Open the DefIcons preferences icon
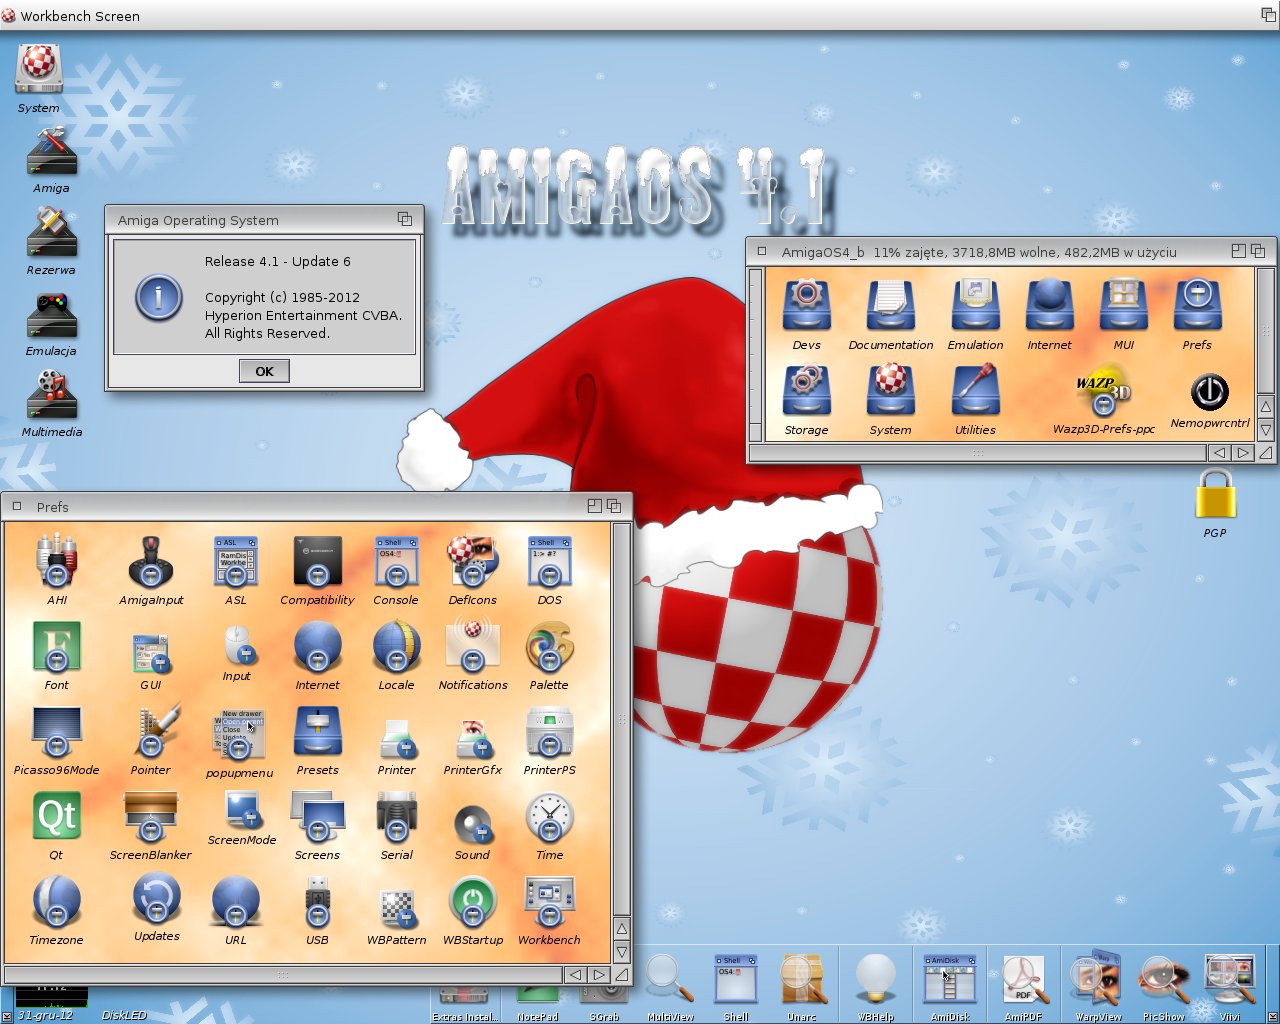 (472, 561)
